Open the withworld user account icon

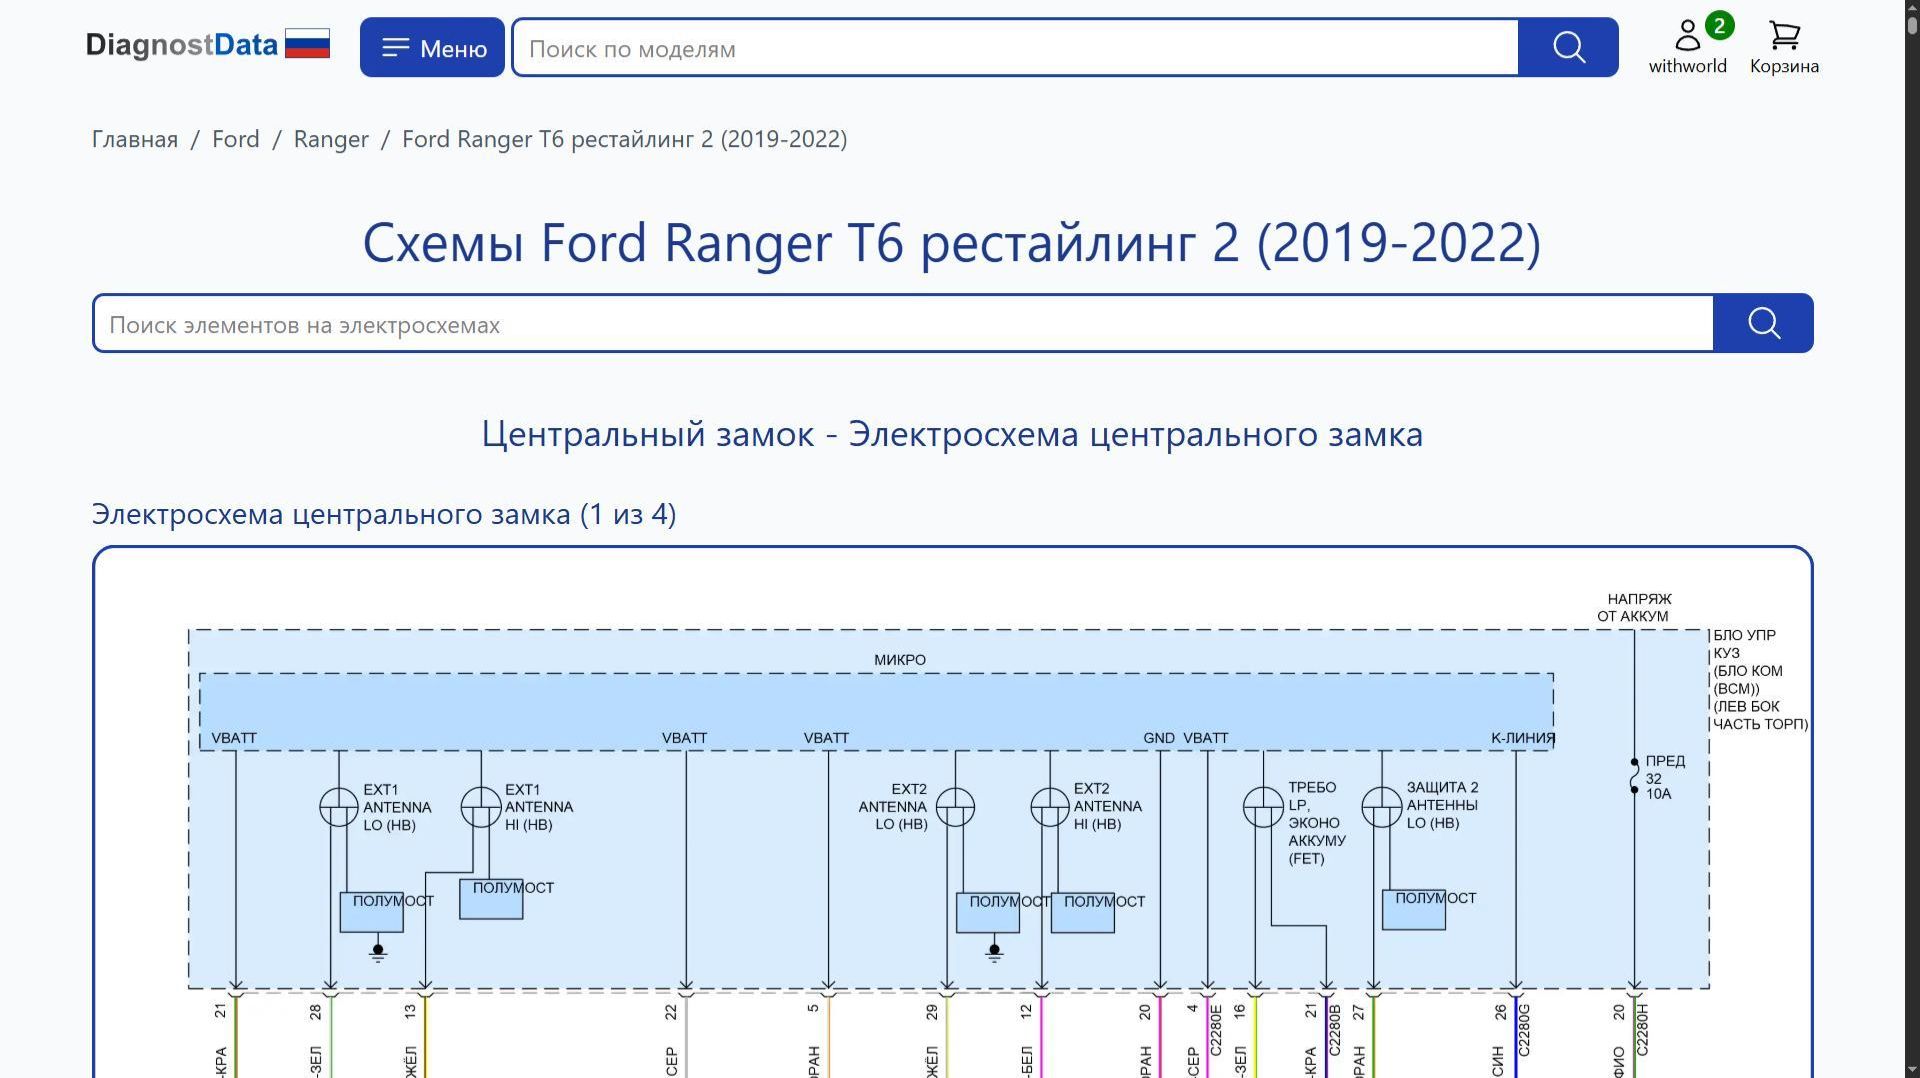point(1688,47)
